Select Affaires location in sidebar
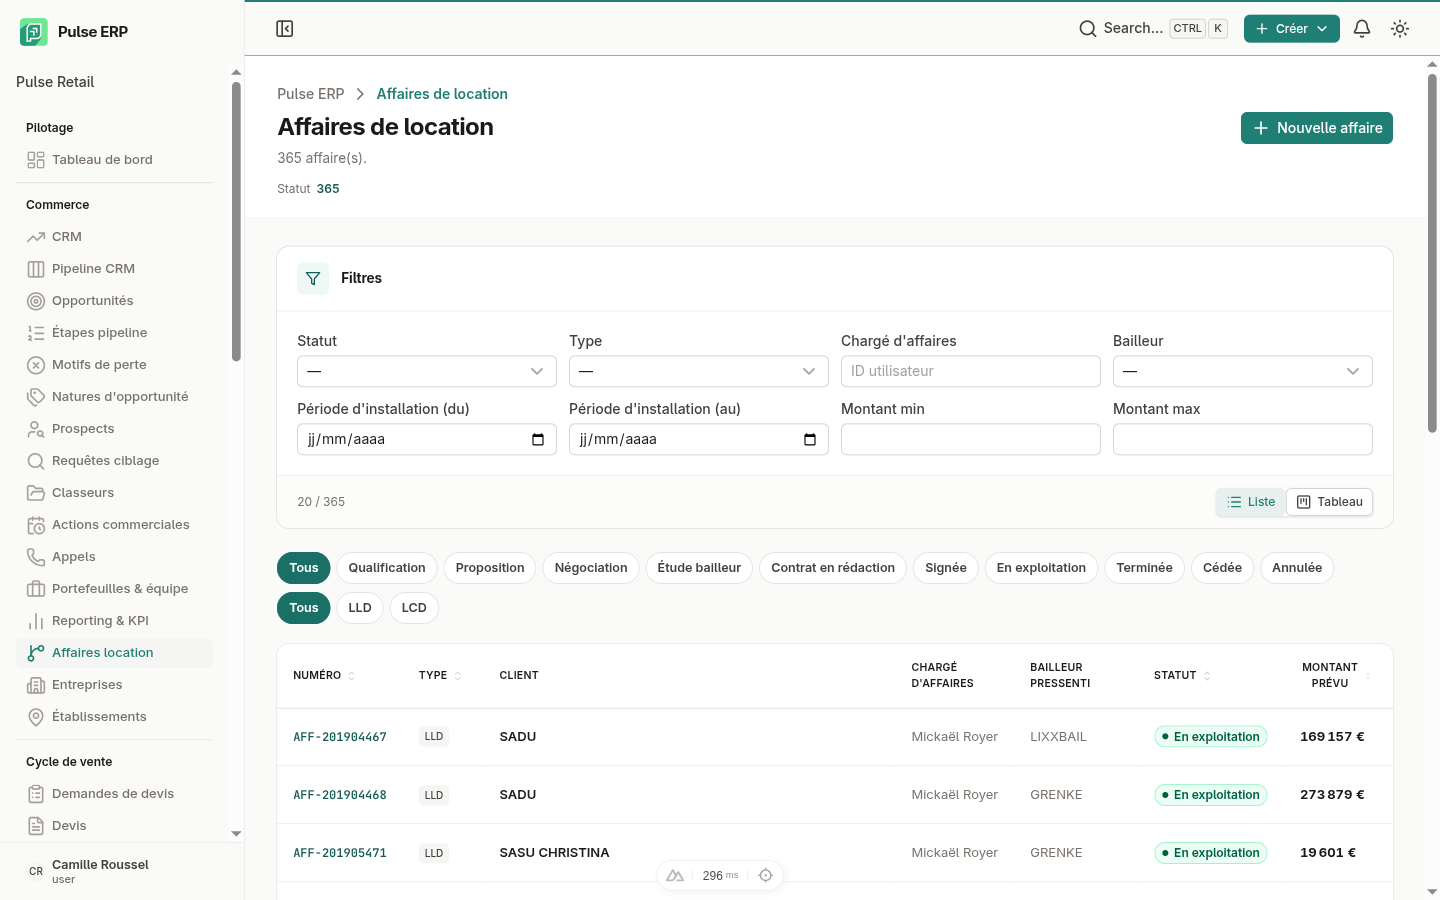This screenshot has width=1440, height=900. pos(114,653)
